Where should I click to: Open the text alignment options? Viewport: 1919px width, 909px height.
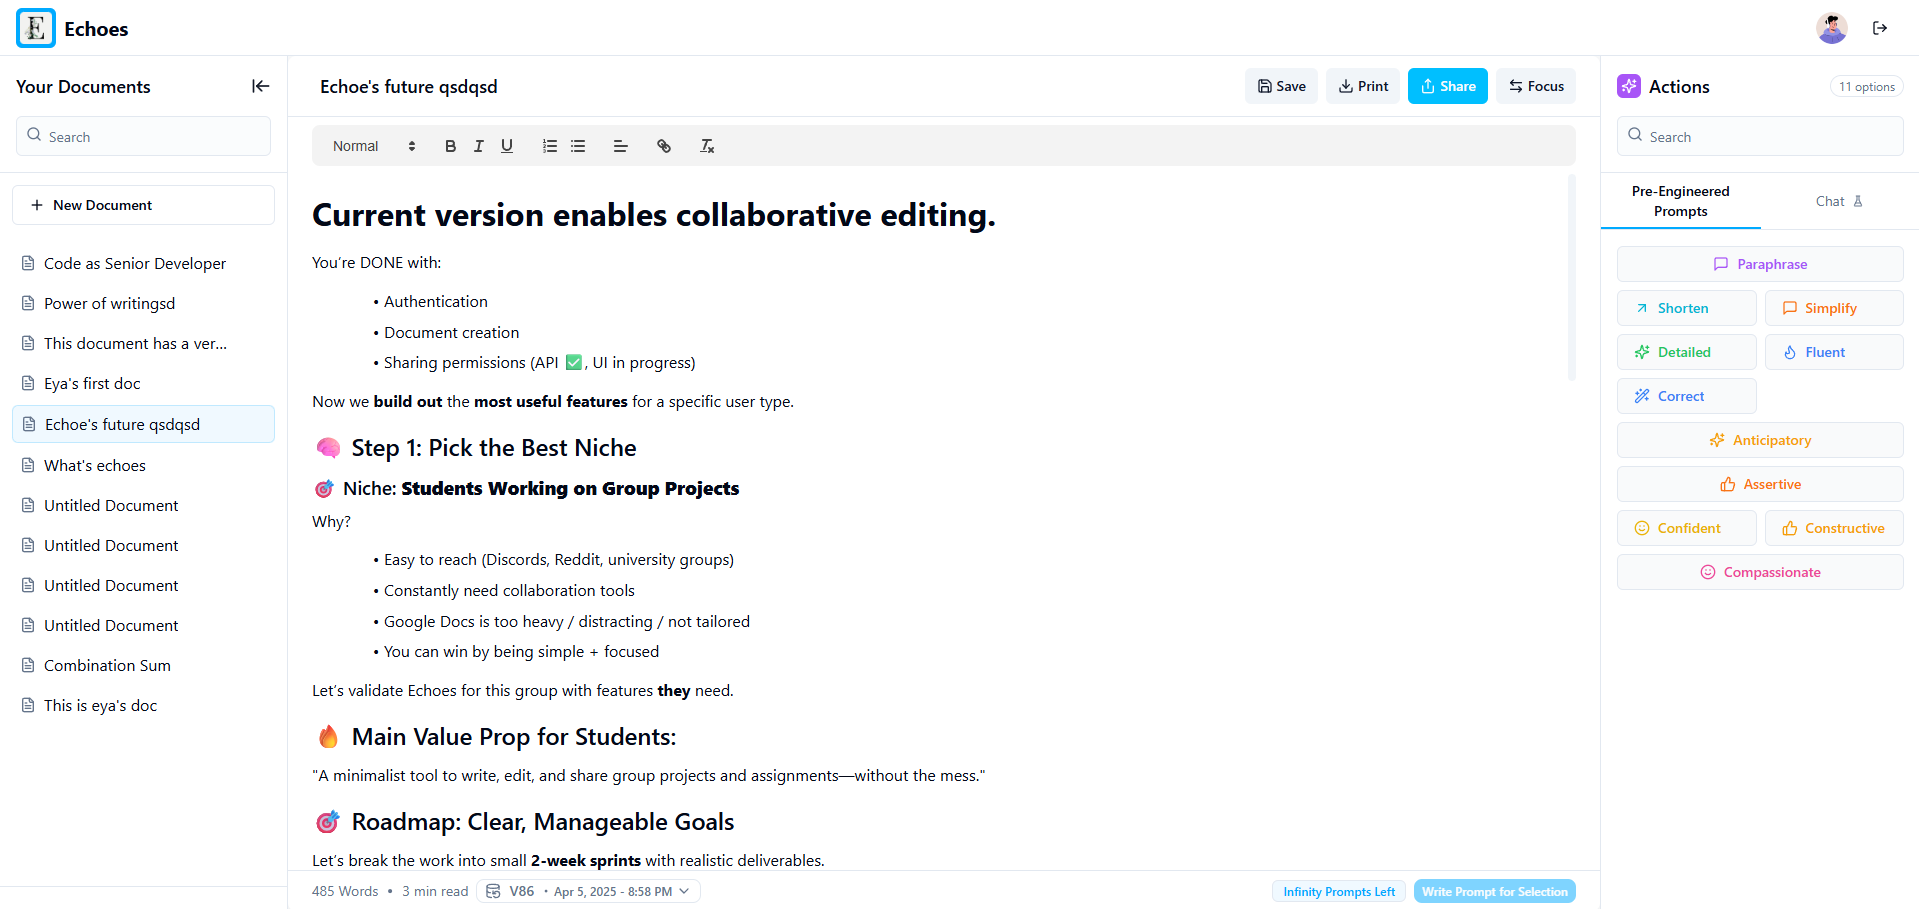click(x=620, y=146)
